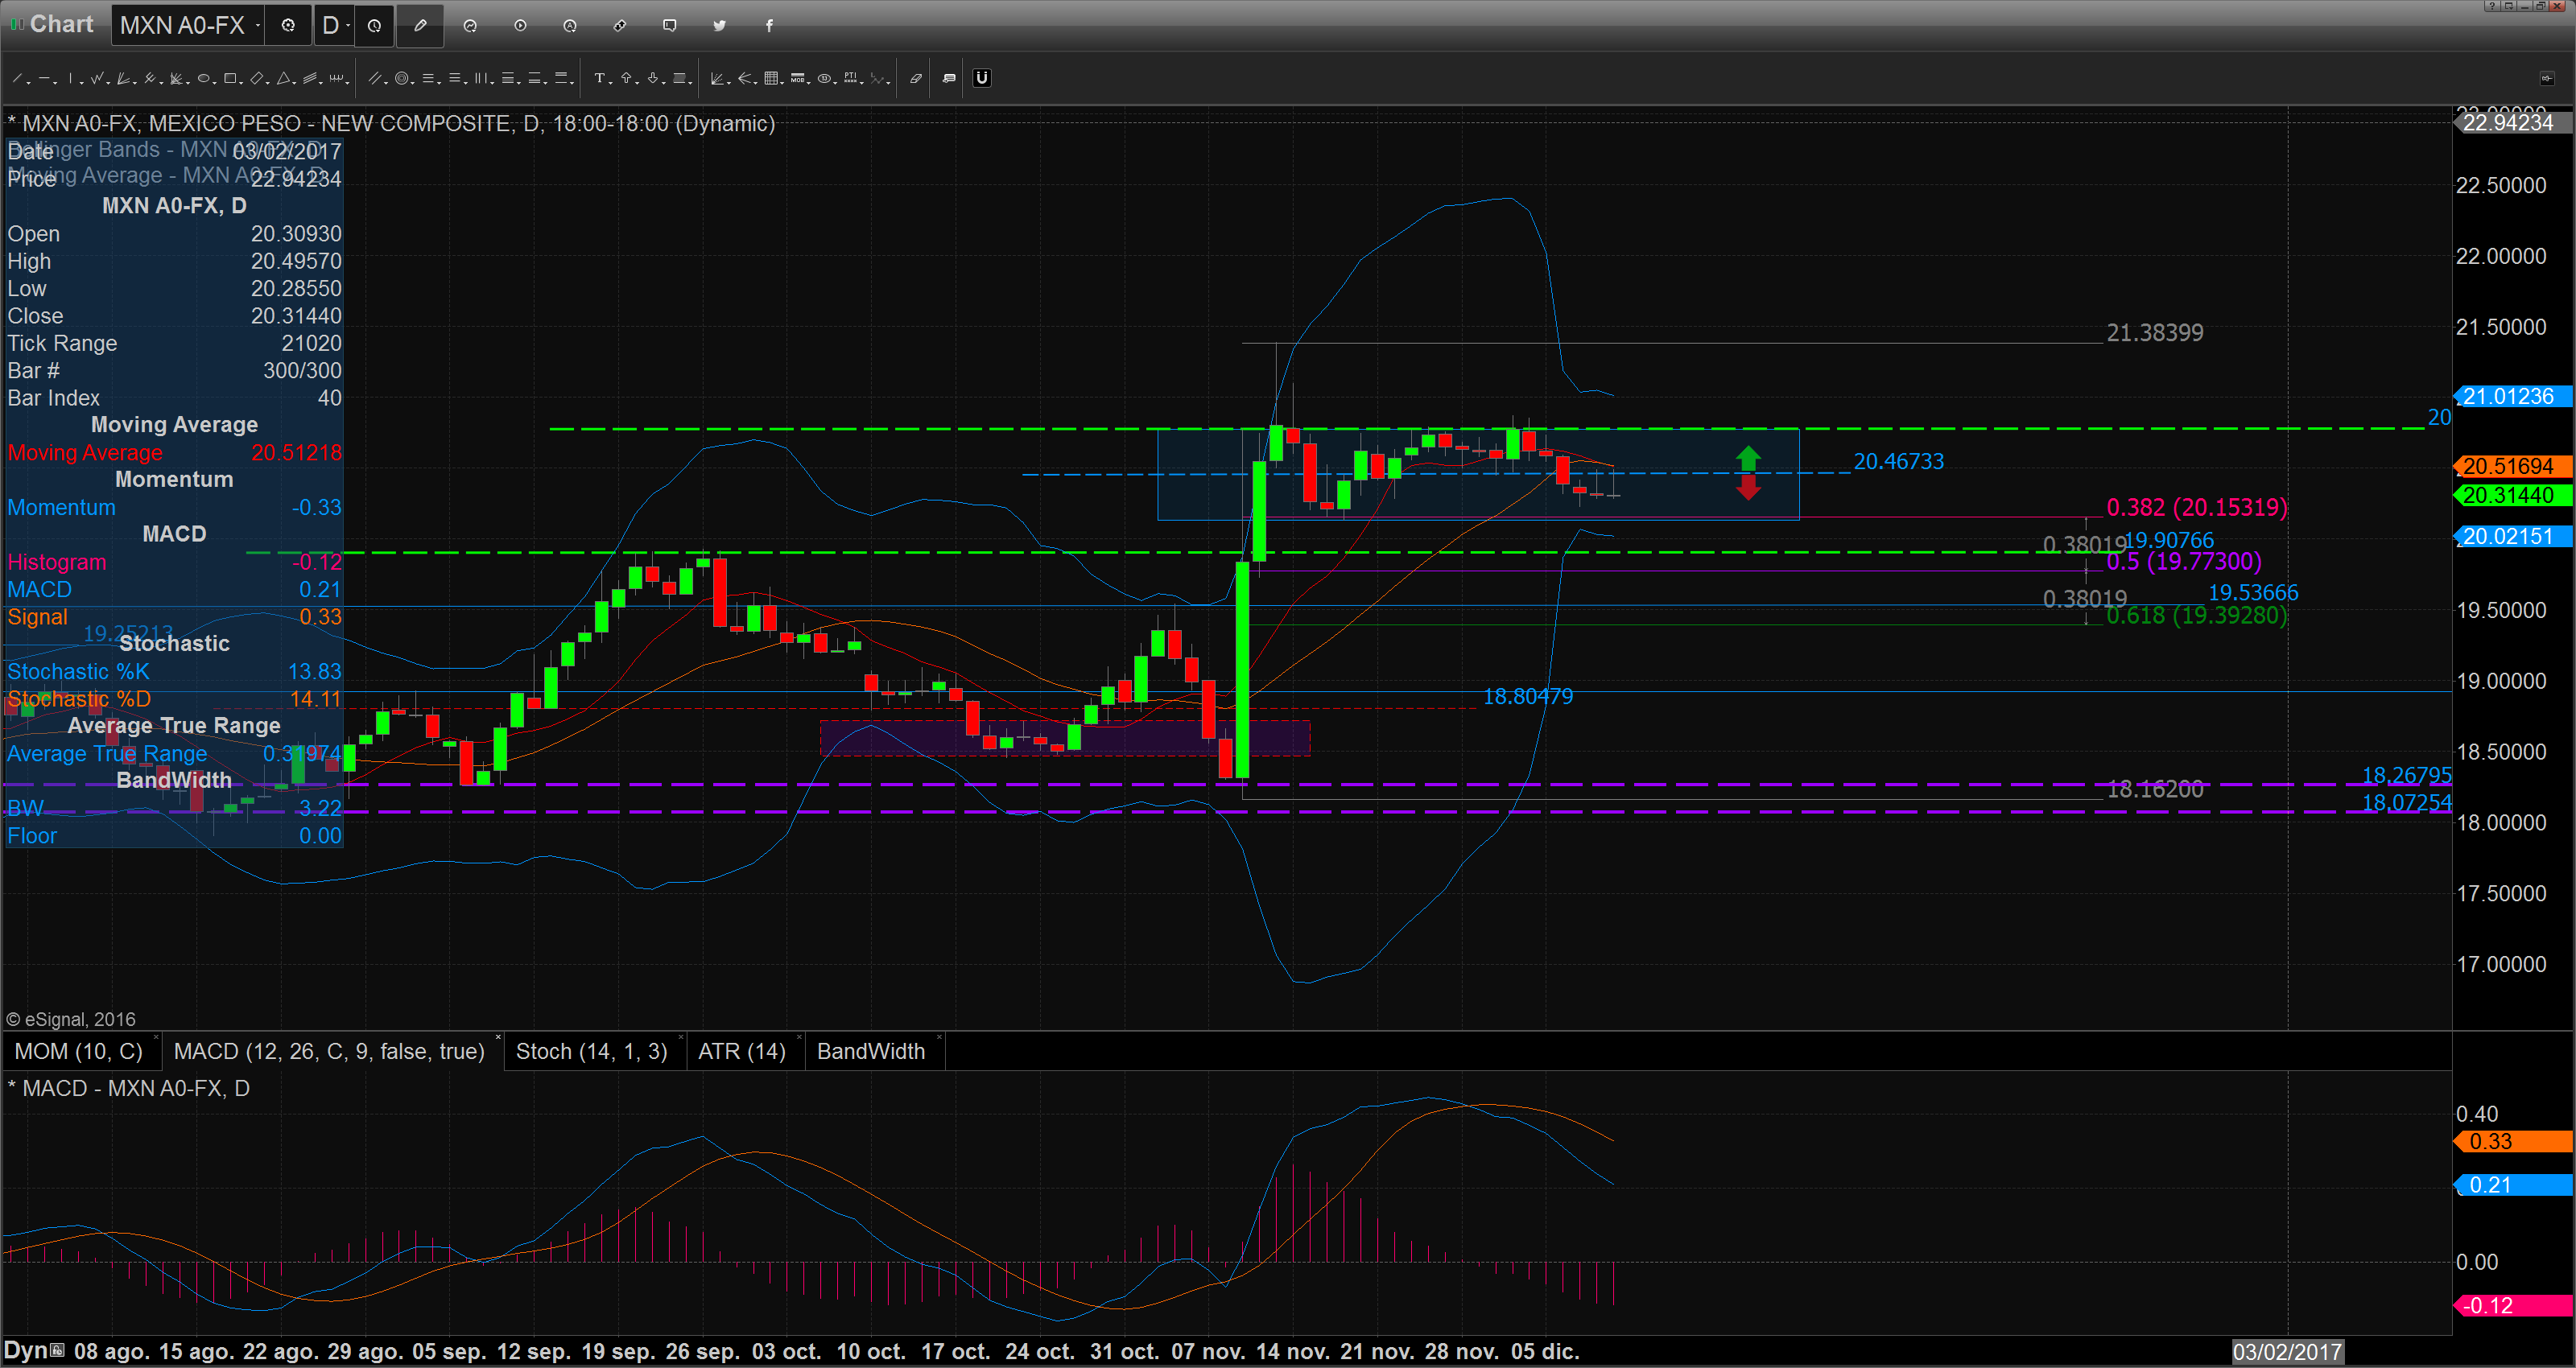Select the text annotation T tool
The height and width of the screenshot is (1368, 2576).
tap(600, 78)
